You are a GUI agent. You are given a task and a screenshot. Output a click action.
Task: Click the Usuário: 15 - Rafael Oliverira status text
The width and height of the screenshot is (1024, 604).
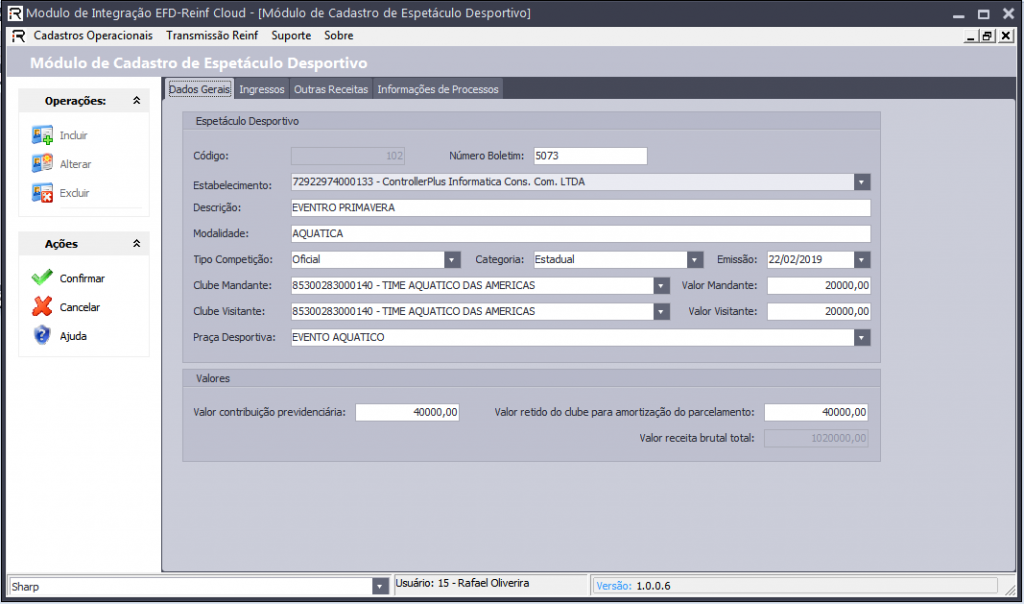pos(462,583)
